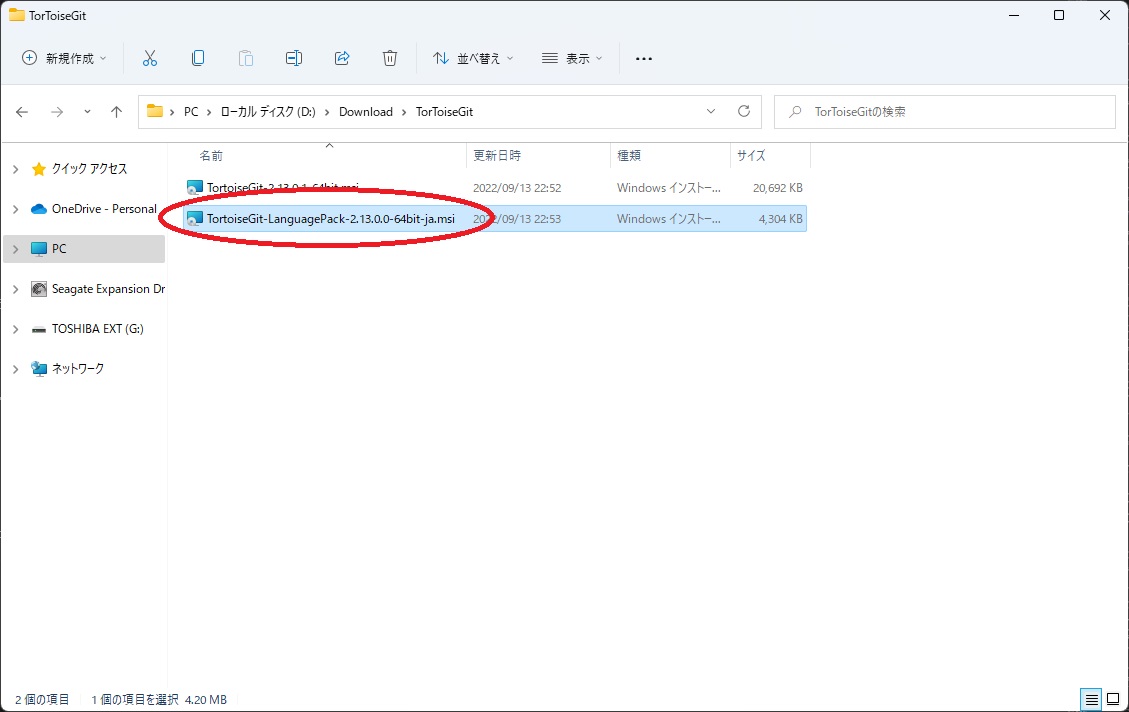Select クイック アクセス in navigation pane

[x=84, y=169]
